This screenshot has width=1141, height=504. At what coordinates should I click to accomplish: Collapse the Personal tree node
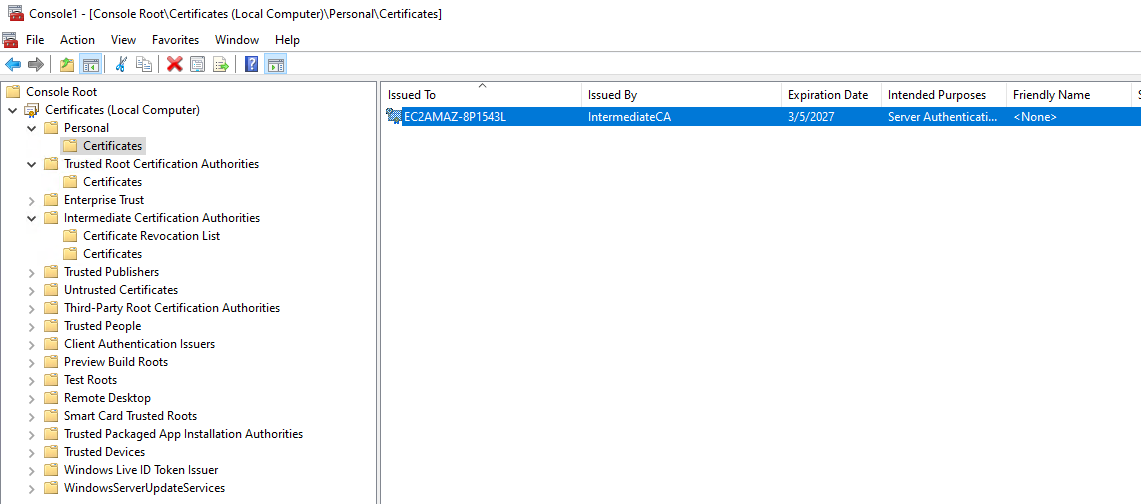[x=31, y=128]
